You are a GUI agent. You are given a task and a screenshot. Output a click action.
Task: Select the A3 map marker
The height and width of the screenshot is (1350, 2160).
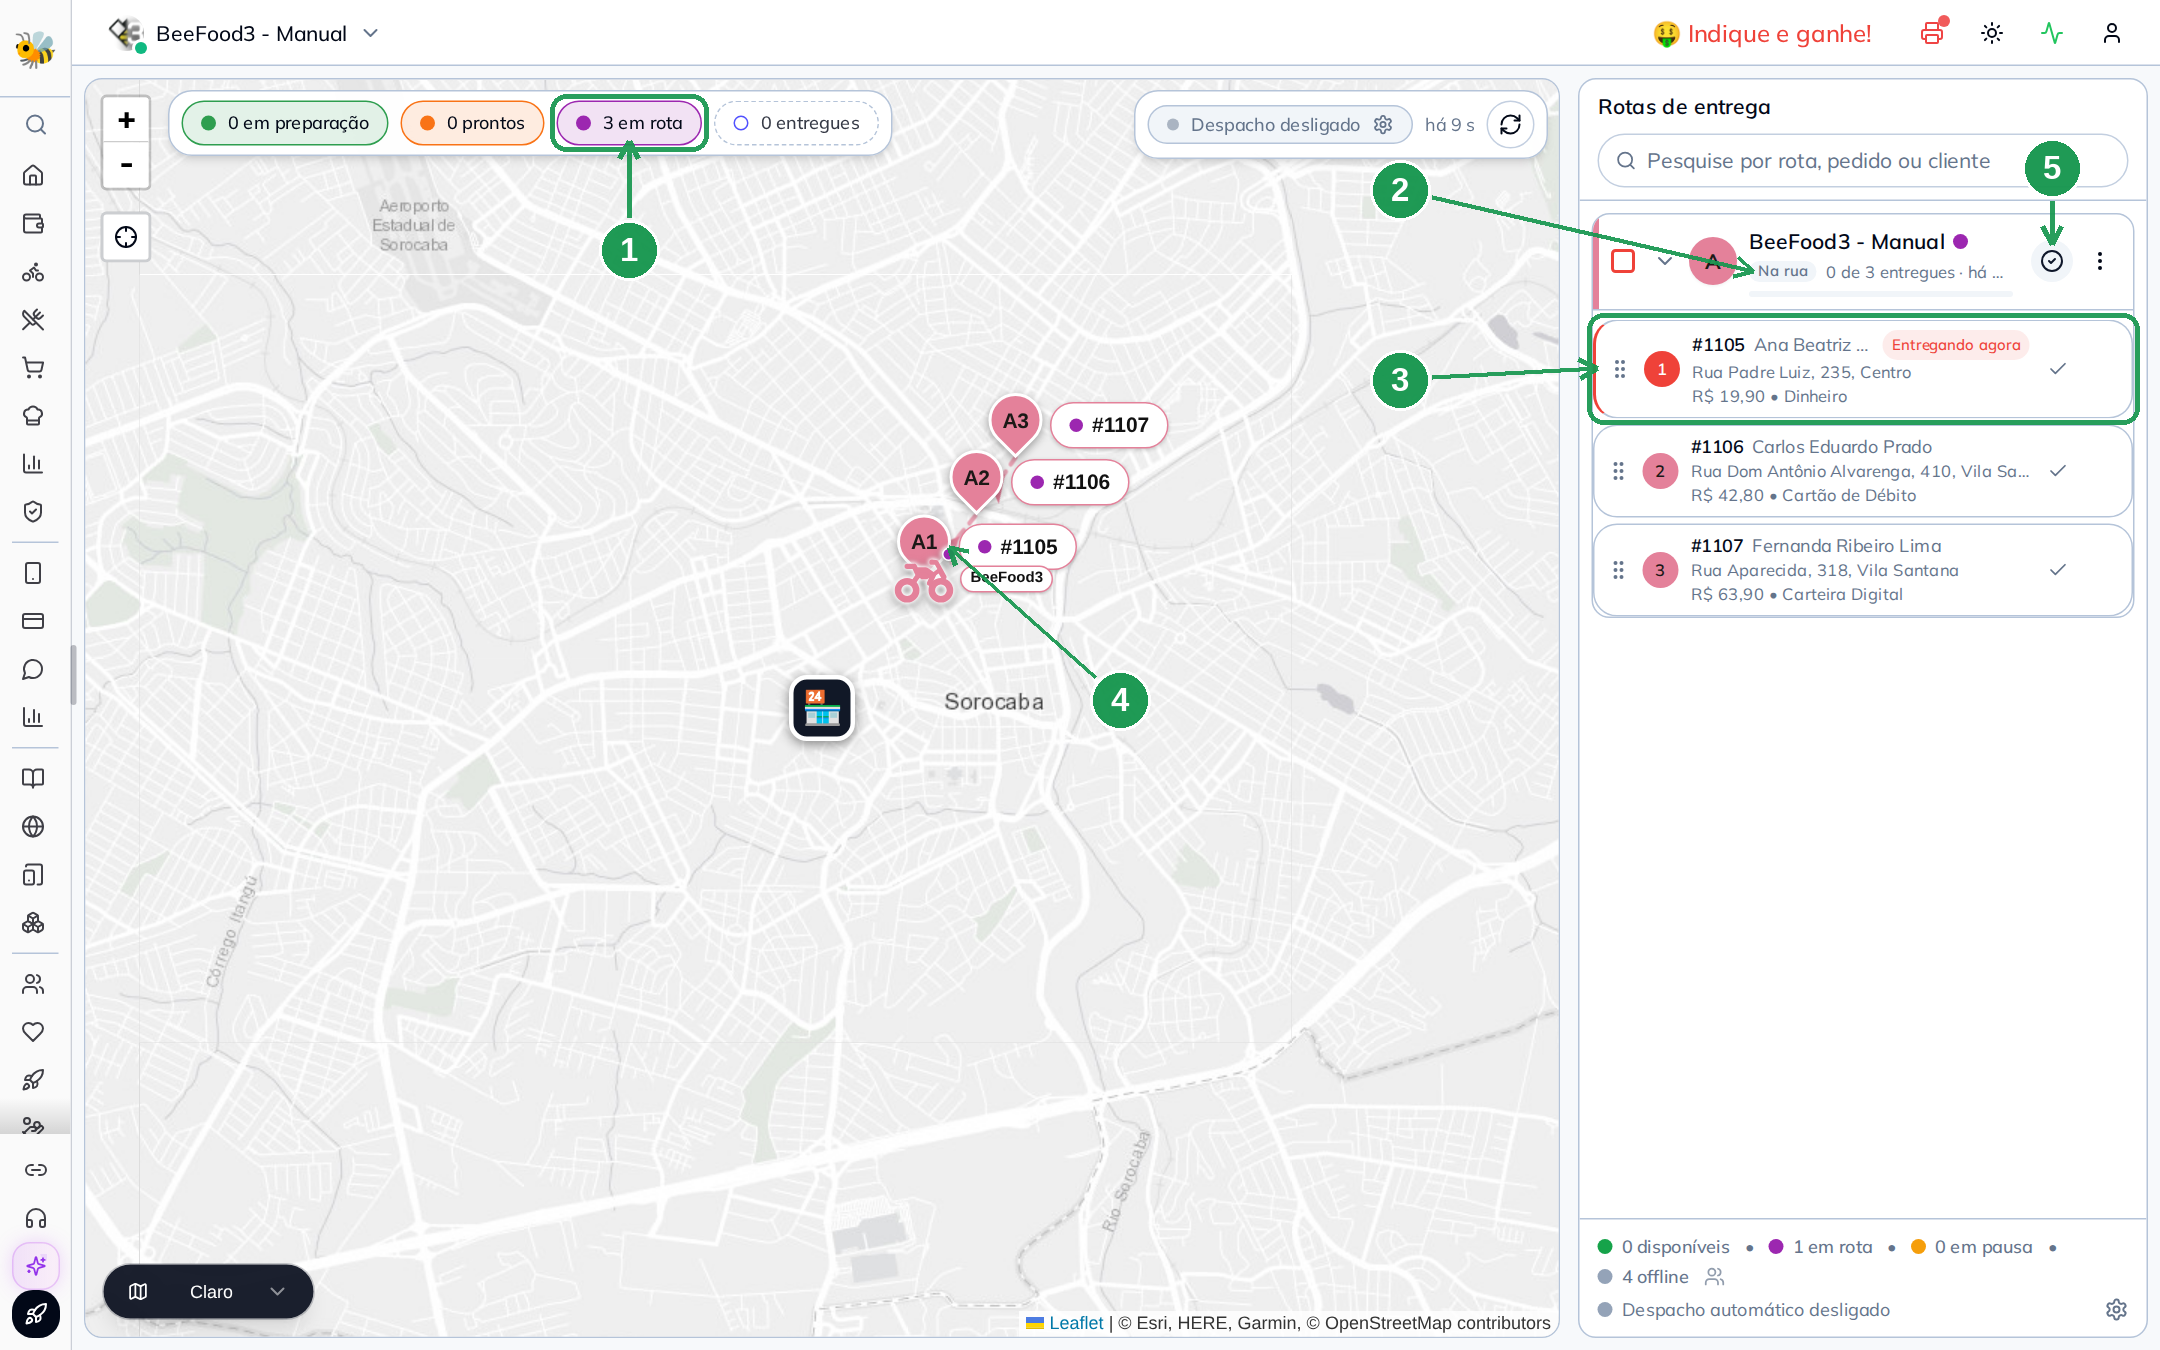tap(1015, 423)
